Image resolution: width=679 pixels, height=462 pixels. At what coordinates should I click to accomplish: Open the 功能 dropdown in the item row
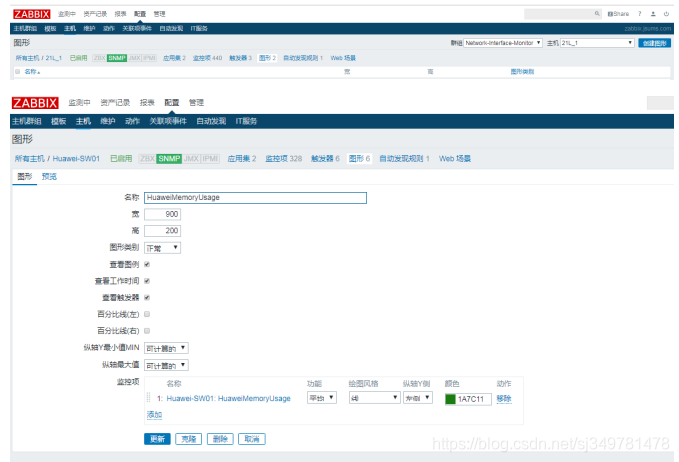[x=322, y=397]
